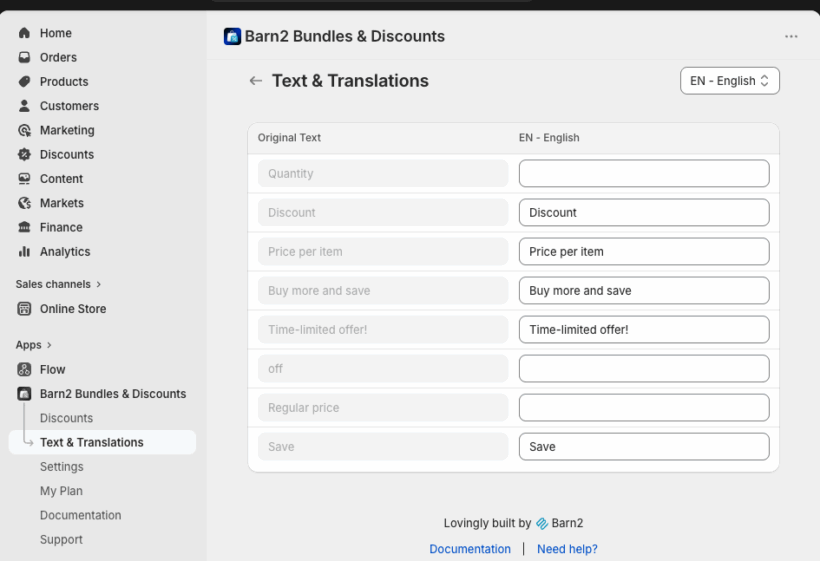Image resolution: width=820 pixels, height=561 pixels.
Task: Open Customers in the sidebar
Action: [69, 106]
